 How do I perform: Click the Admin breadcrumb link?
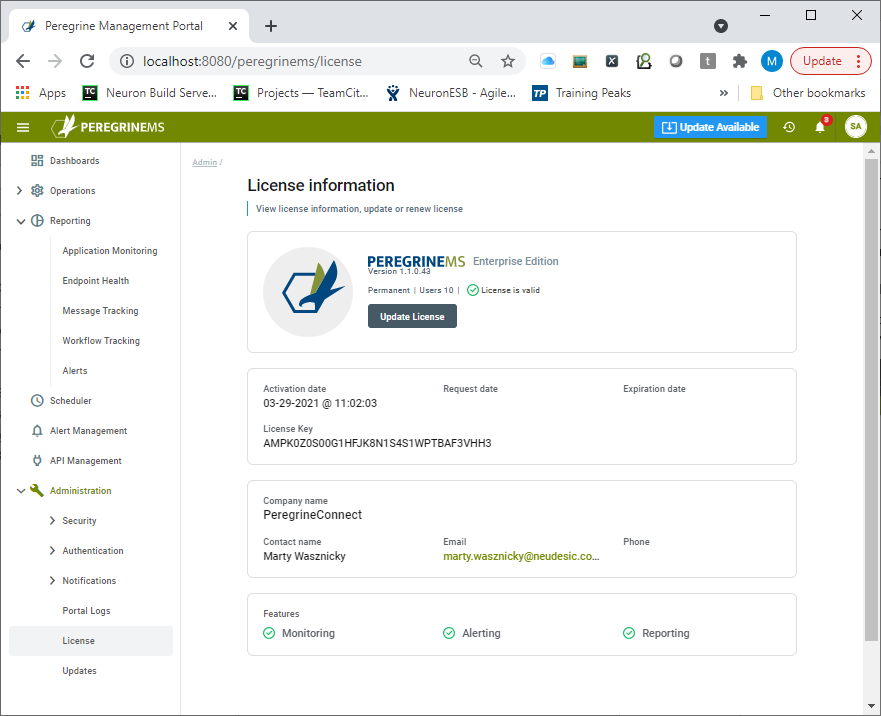coord(205,162)
